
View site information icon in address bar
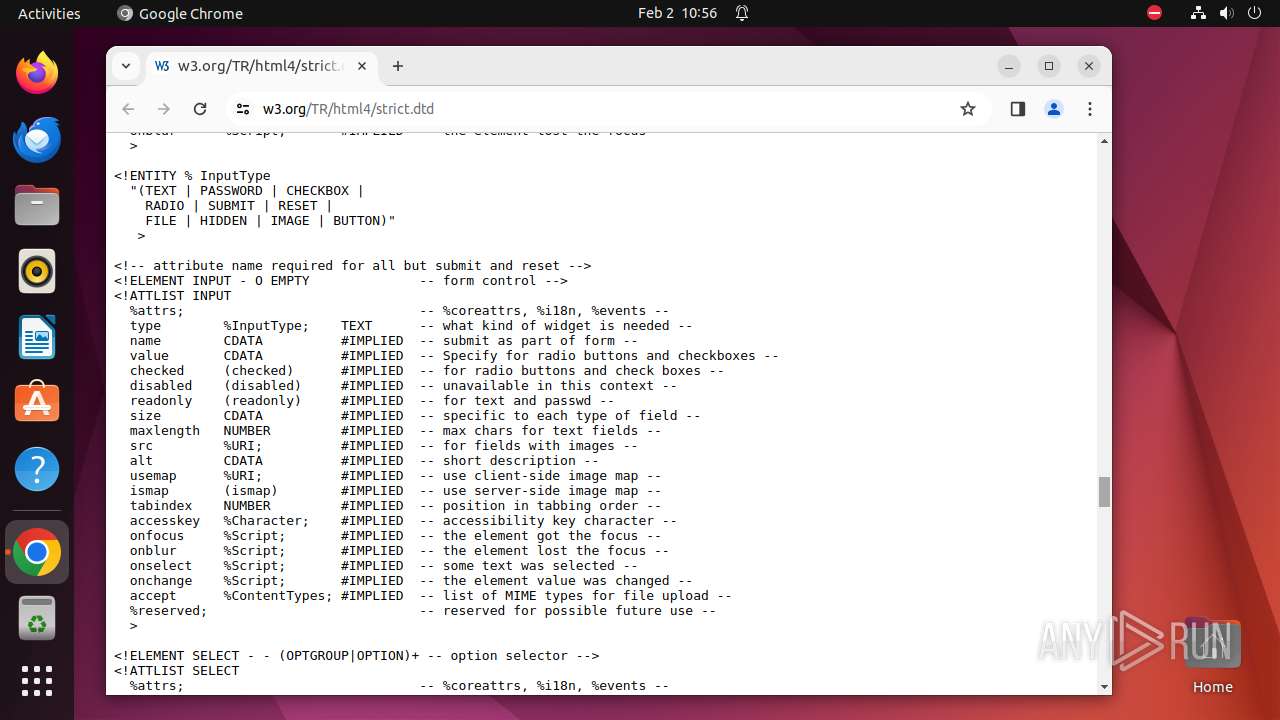tap(243, 109)
